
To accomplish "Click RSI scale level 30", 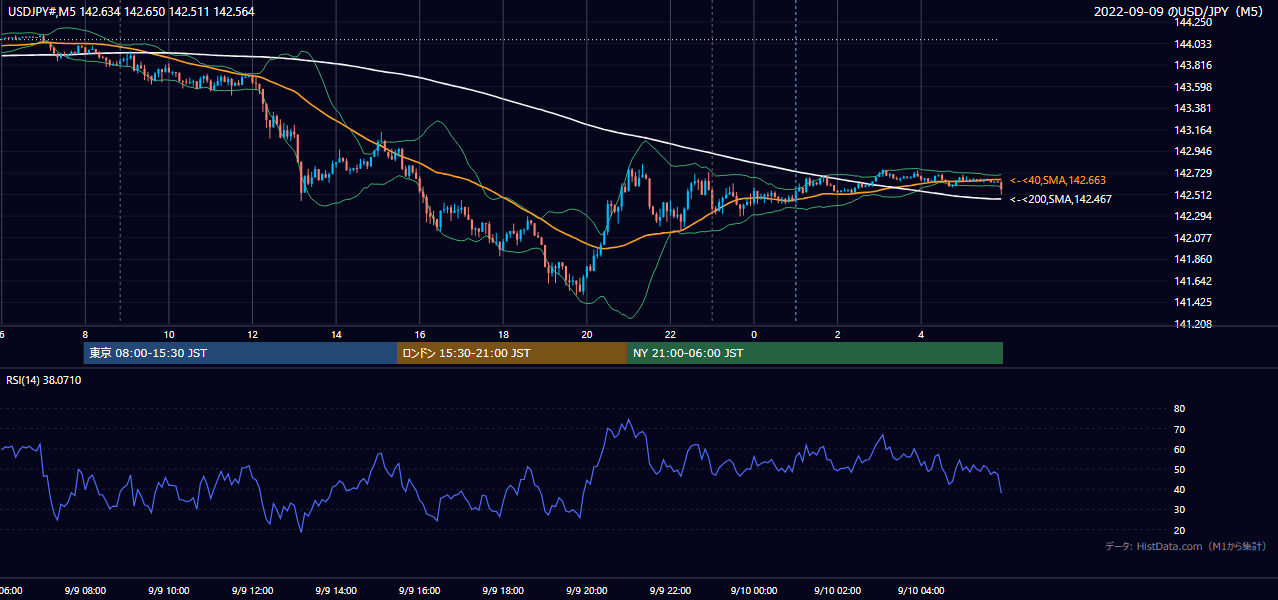I will point(1179,510).
